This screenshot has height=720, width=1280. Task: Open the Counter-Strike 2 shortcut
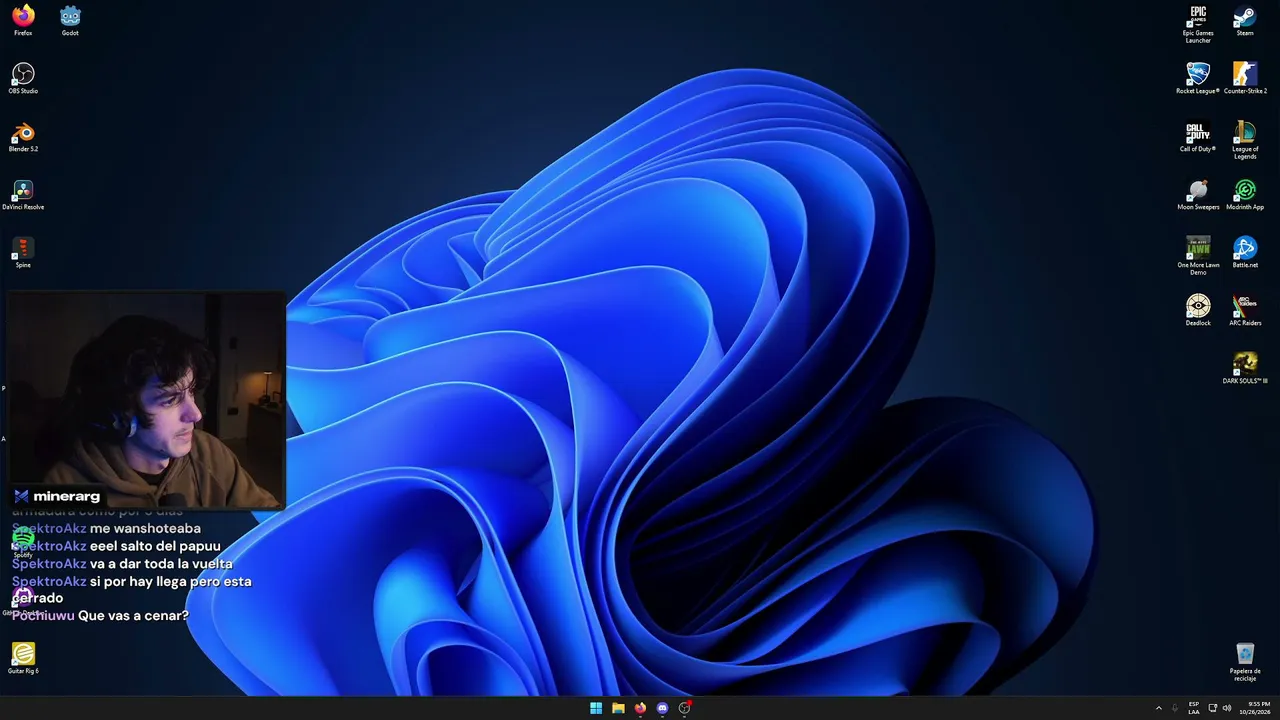(x=1245, y=78)
